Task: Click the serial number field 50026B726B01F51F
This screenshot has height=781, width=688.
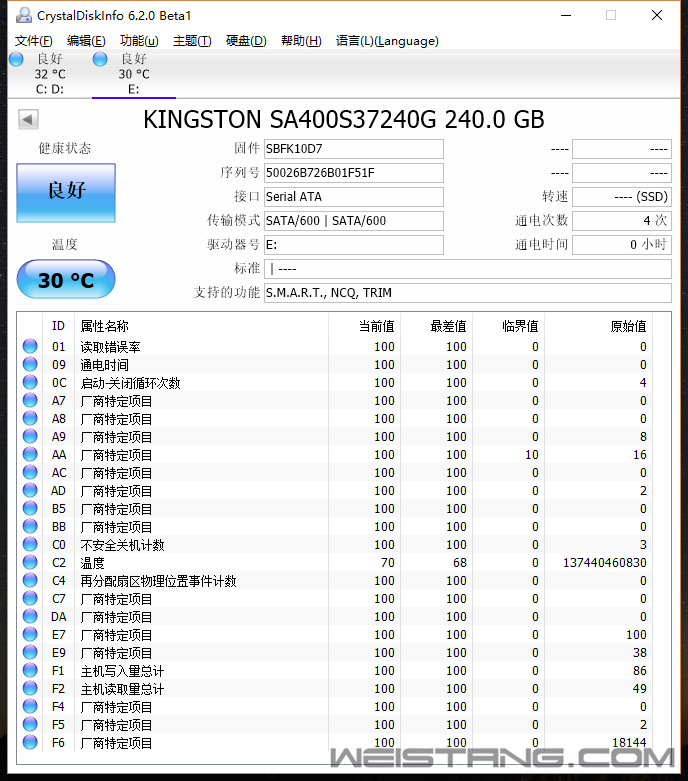Action: (354, 173)
